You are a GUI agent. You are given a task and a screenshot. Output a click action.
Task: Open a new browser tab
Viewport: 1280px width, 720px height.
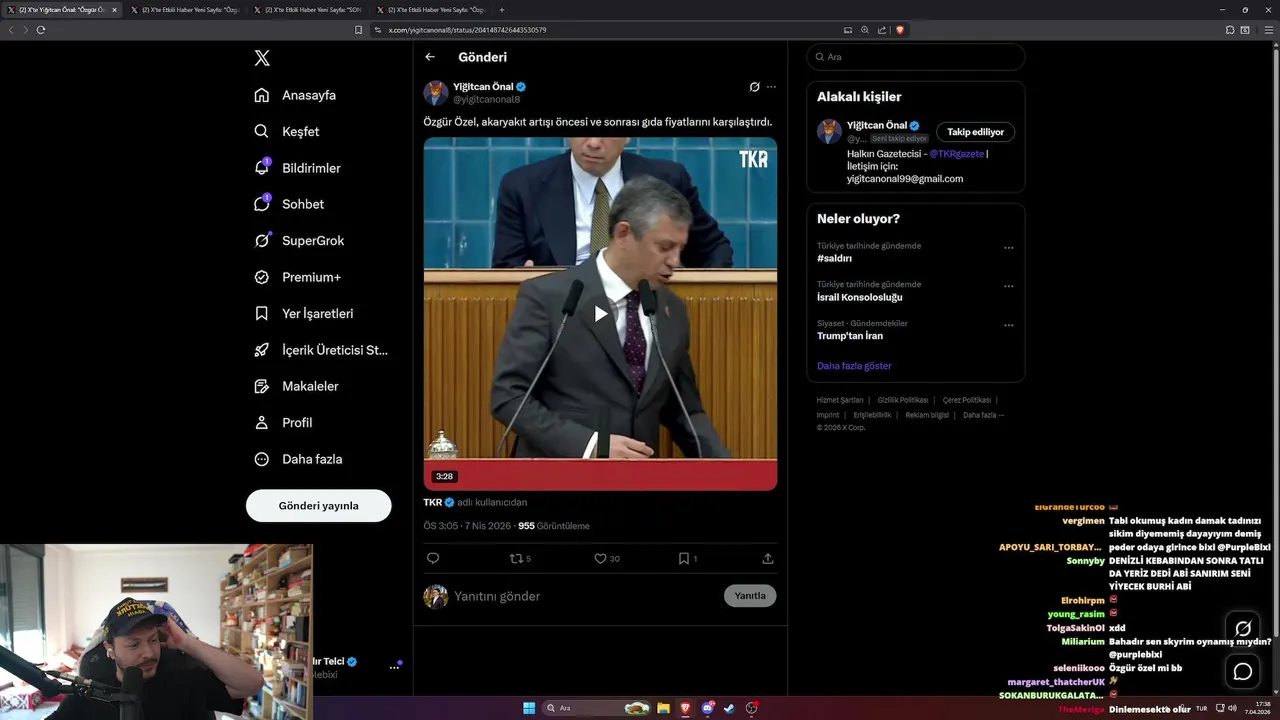[x=502, y=10]
